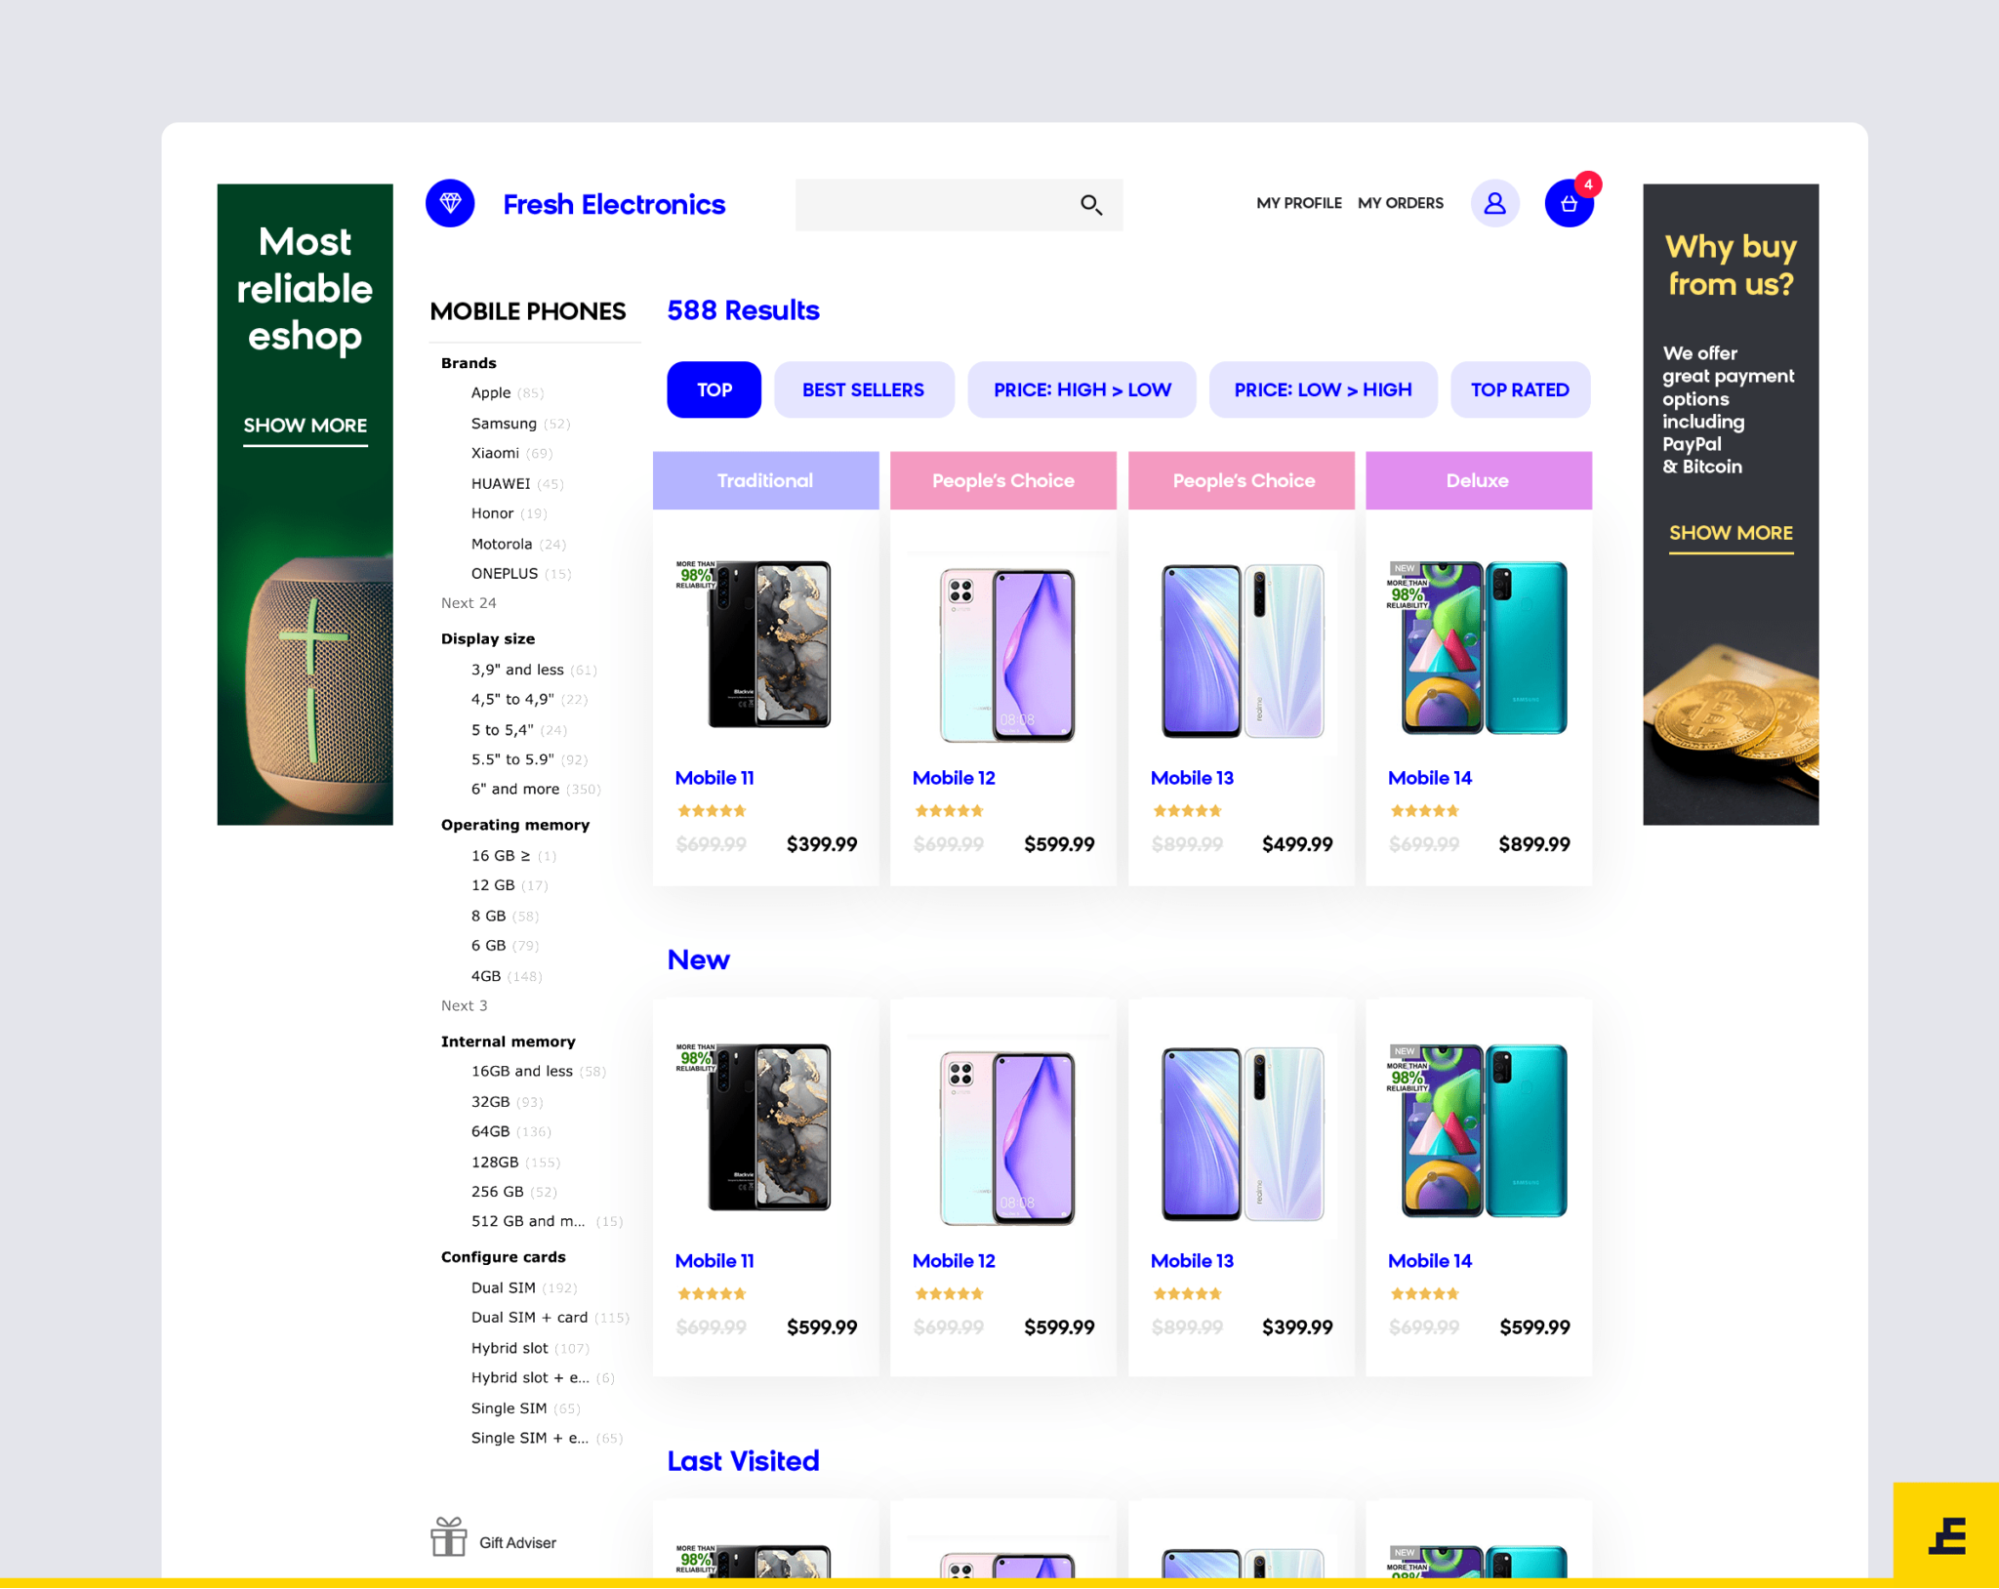Click inside the search input field
Image resolution: width=1999 pixels, height=1589 pixels.
point(935,205)
